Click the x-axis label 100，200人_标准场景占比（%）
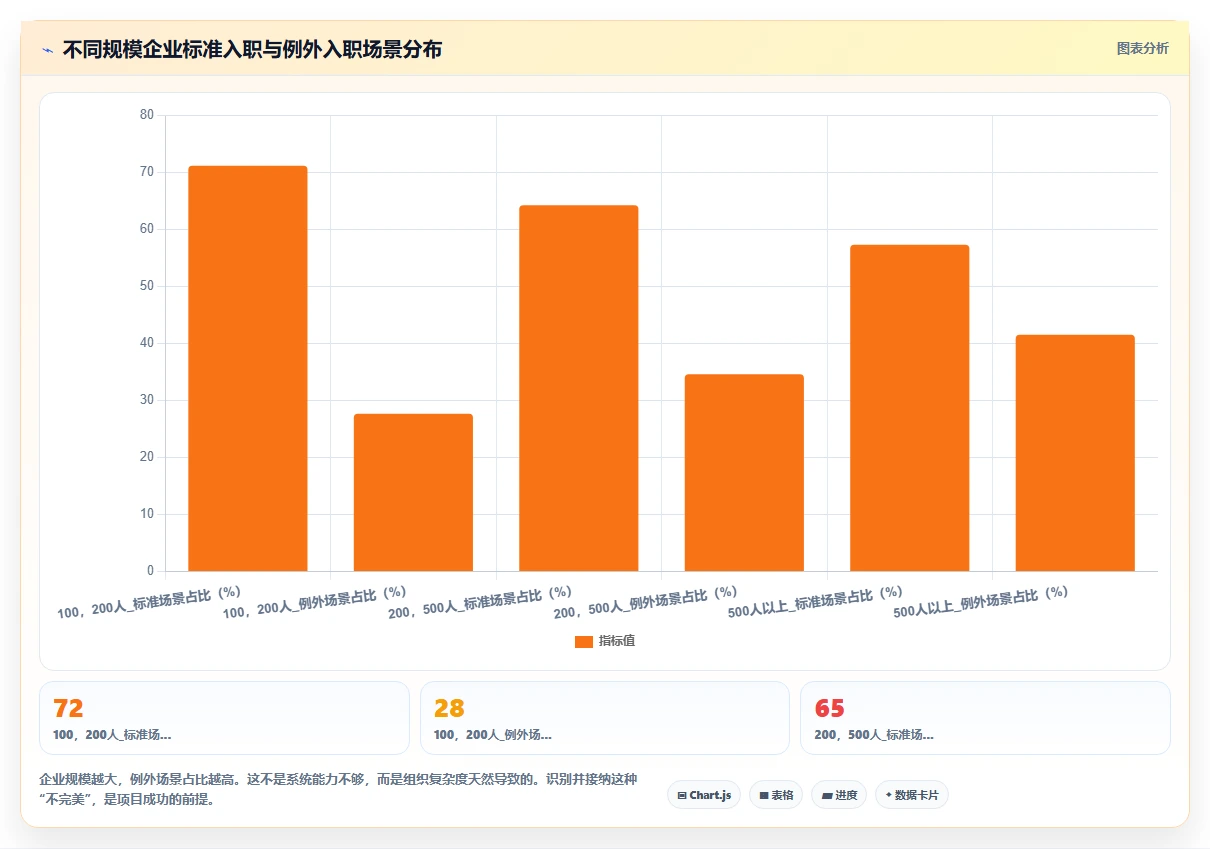The width and height of the screenshot is (1210, 849). tap(150, 602)
